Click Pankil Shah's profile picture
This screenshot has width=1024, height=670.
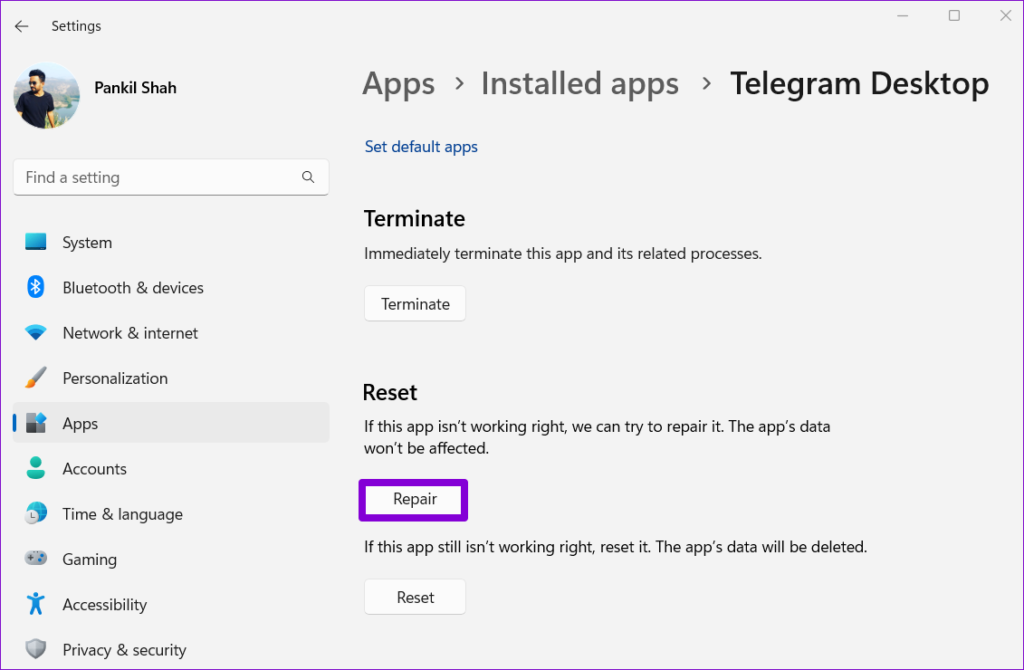46,96
